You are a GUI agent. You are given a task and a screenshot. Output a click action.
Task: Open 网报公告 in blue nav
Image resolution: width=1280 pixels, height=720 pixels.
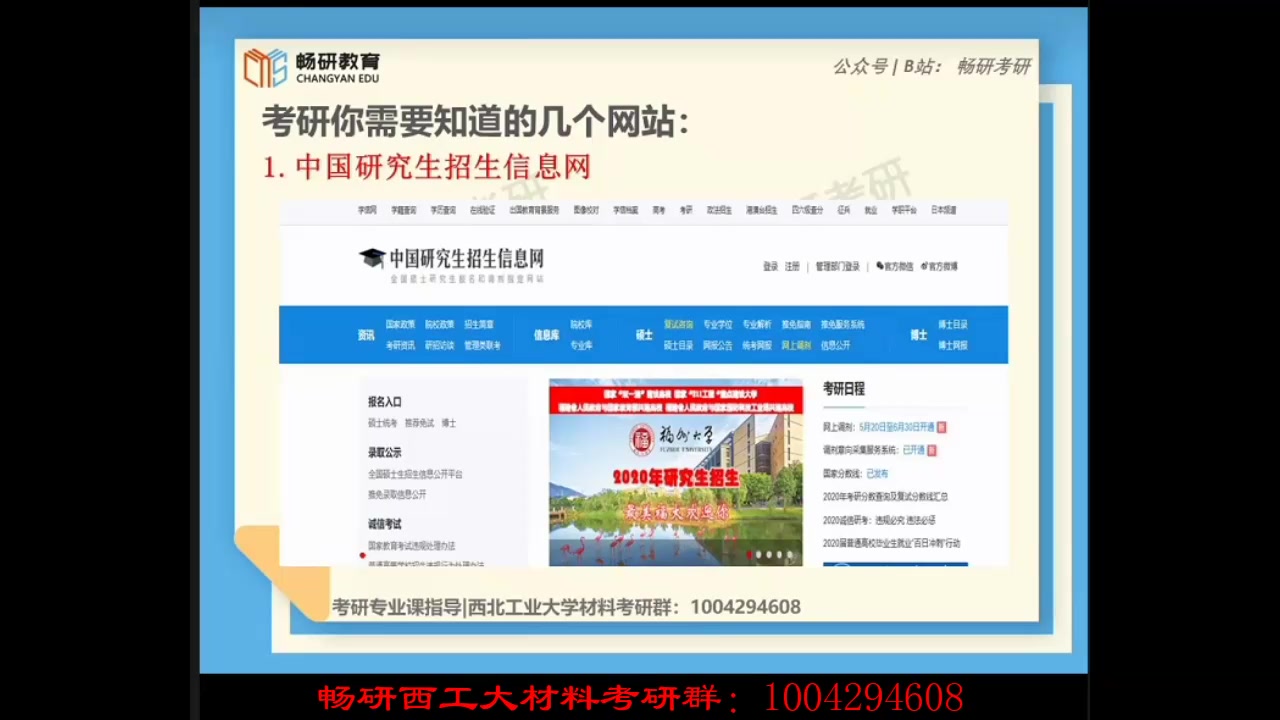point(717,345)
